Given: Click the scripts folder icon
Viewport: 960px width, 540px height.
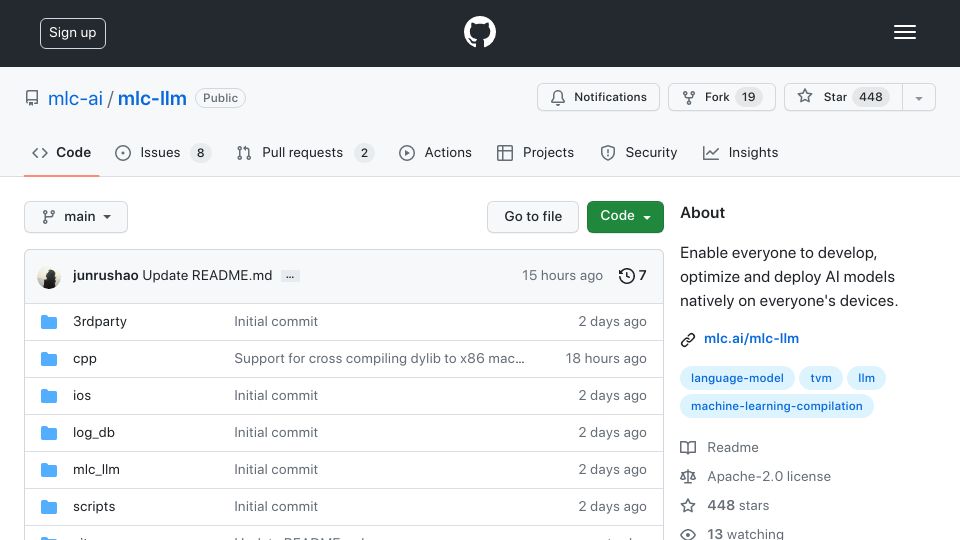Looking at the screenshot, I should pyautogui.click(x=49, y=507).
